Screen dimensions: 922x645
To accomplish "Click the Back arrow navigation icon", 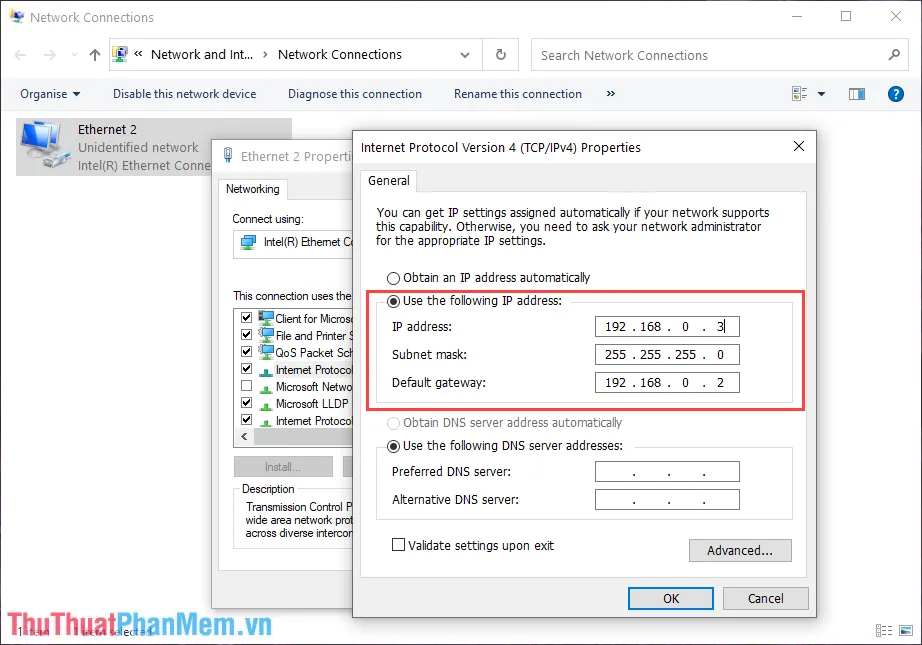I will click(21, 55).
